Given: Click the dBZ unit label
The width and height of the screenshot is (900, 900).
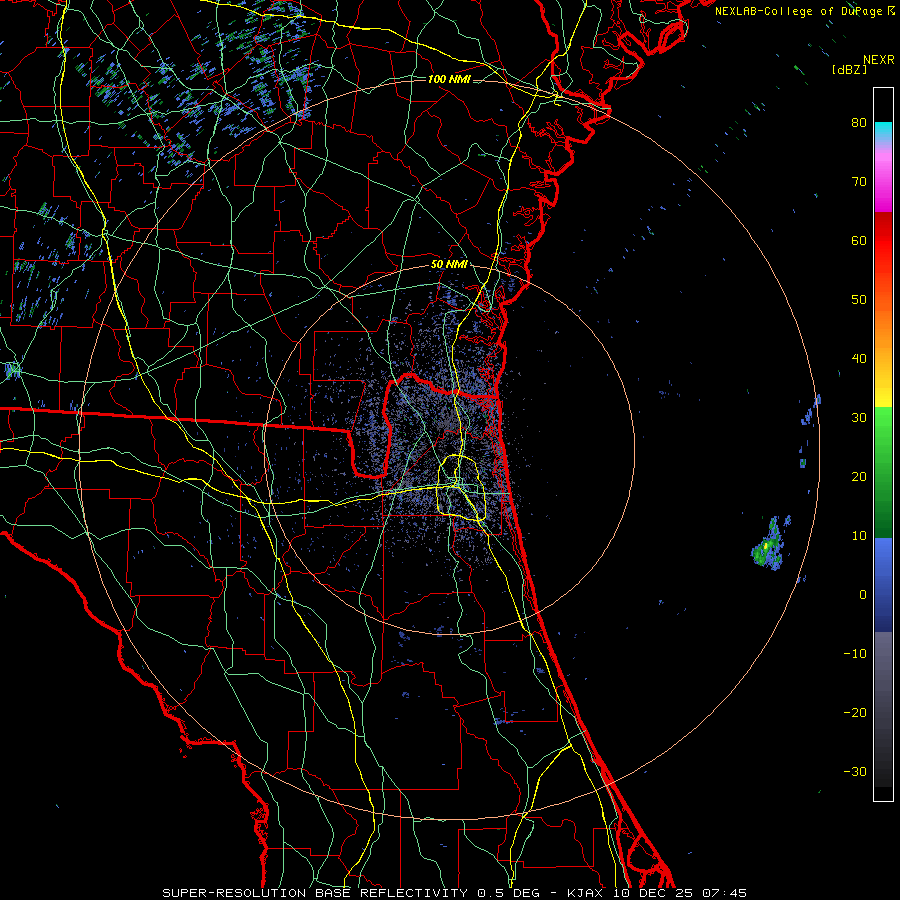Looking at the screenshot, I should pos(849,69).
